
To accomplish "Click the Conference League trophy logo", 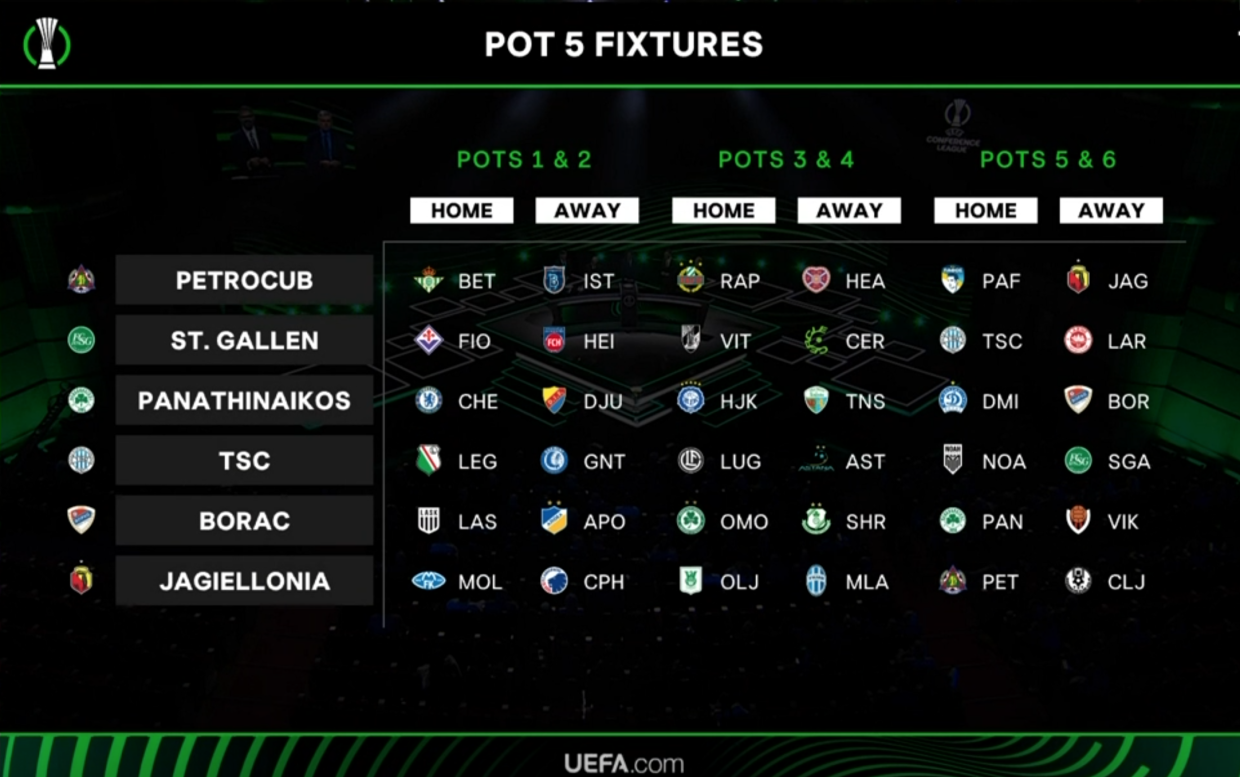I will point(47,44).
